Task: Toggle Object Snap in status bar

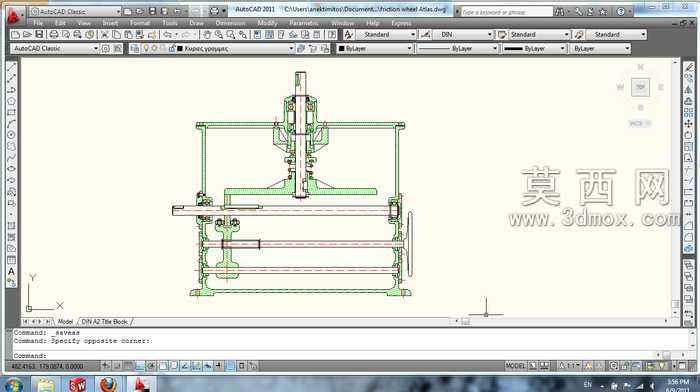Action: tap(163, 366)
